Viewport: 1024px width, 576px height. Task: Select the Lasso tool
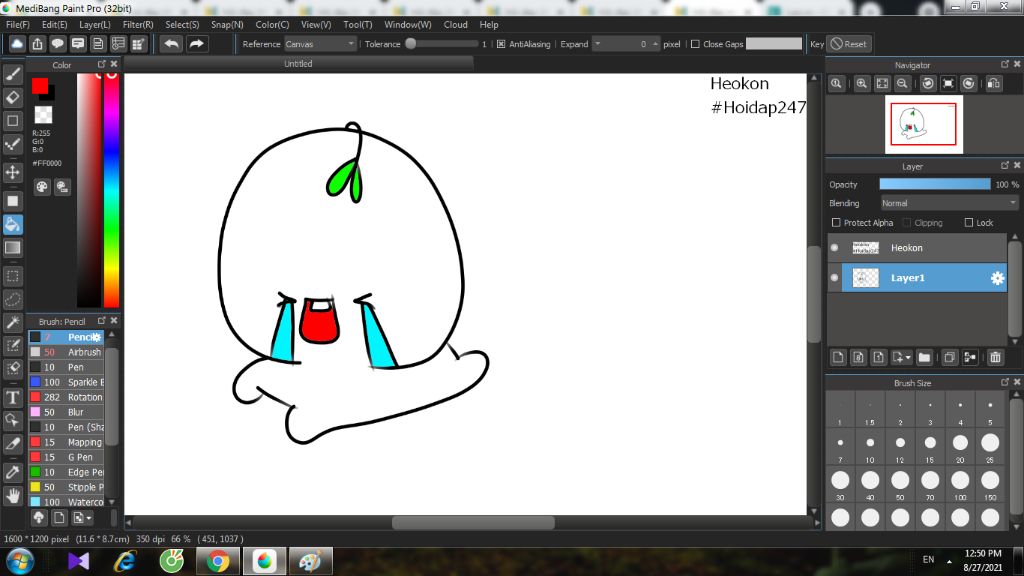pos(12,299)
